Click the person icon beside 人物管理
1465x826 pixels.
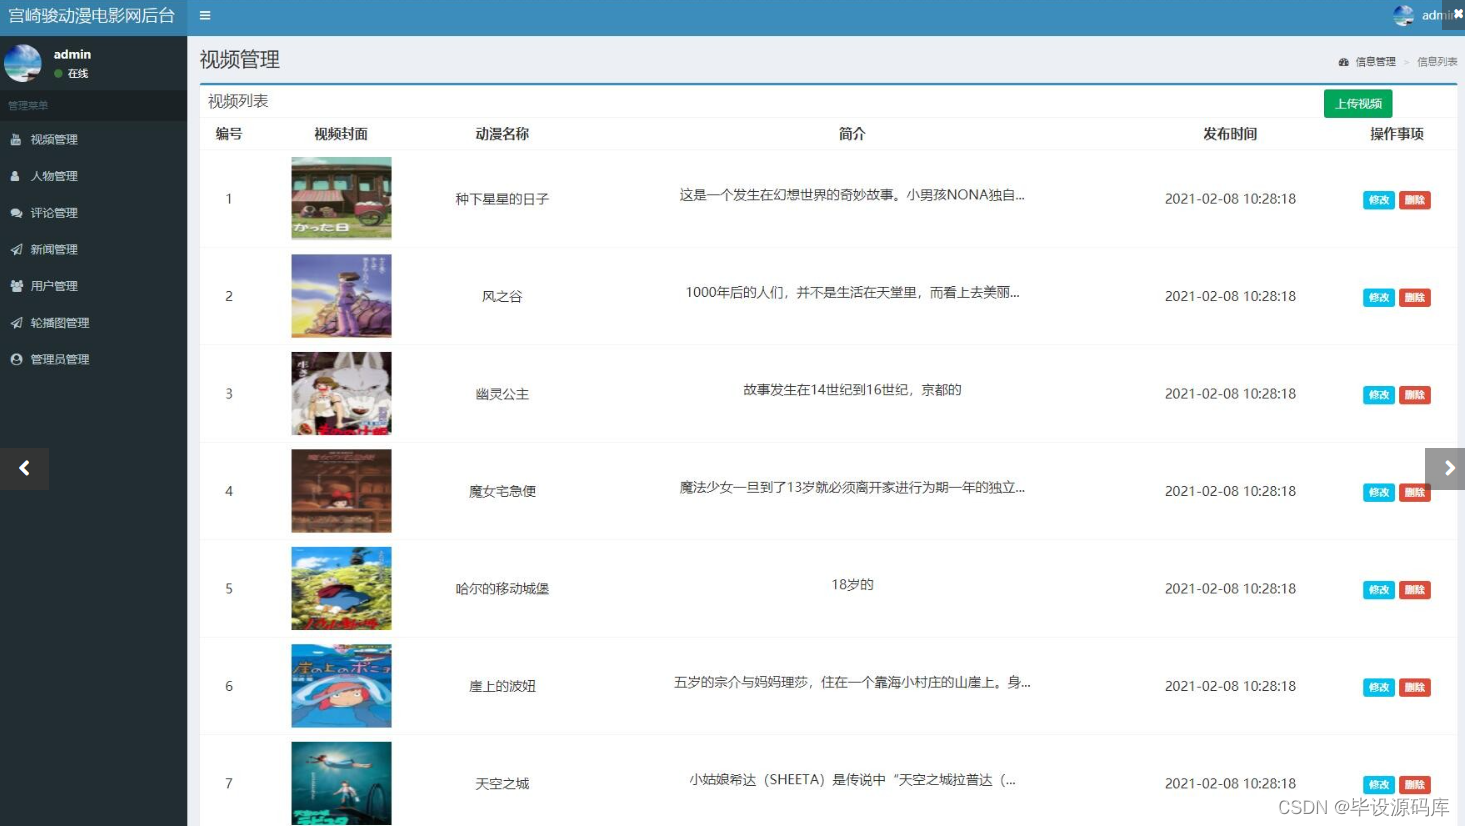[x=16, y=176]
